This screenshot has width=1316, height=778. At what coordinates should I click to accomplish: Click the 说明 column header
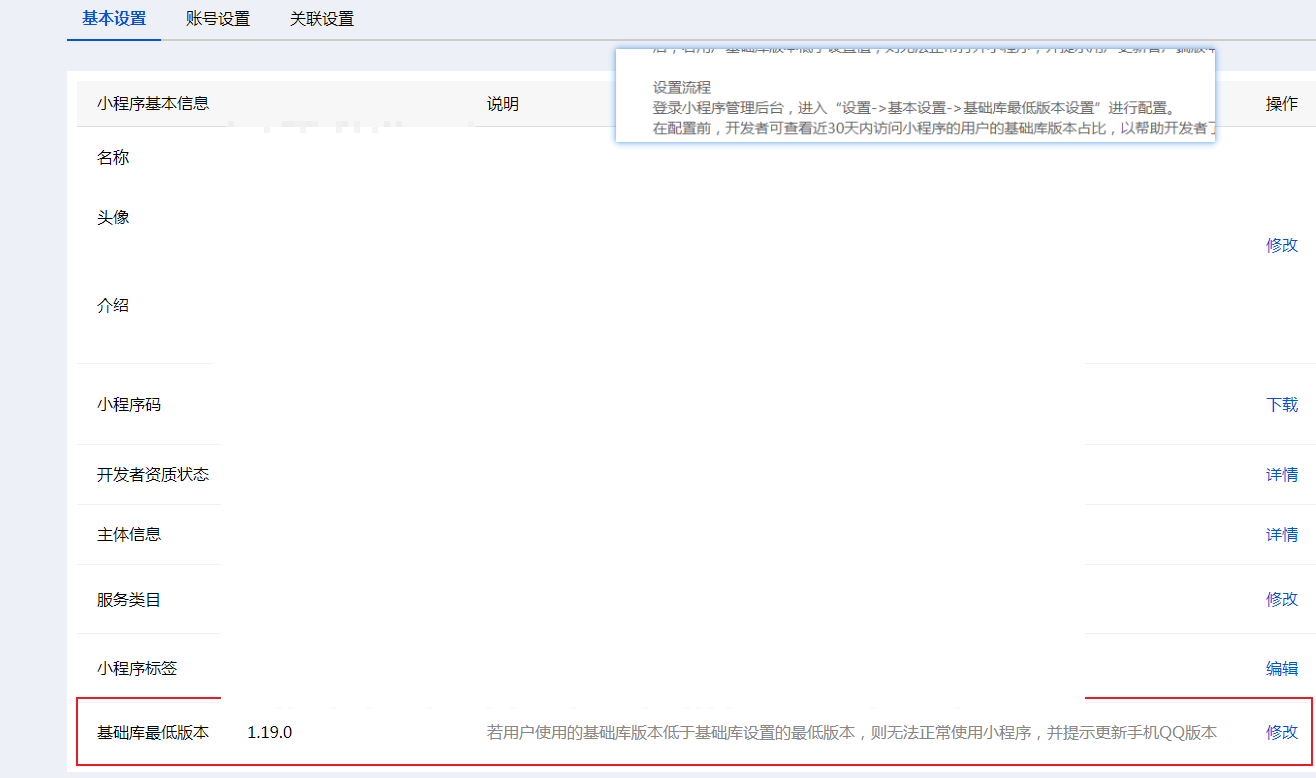[503, 103]
